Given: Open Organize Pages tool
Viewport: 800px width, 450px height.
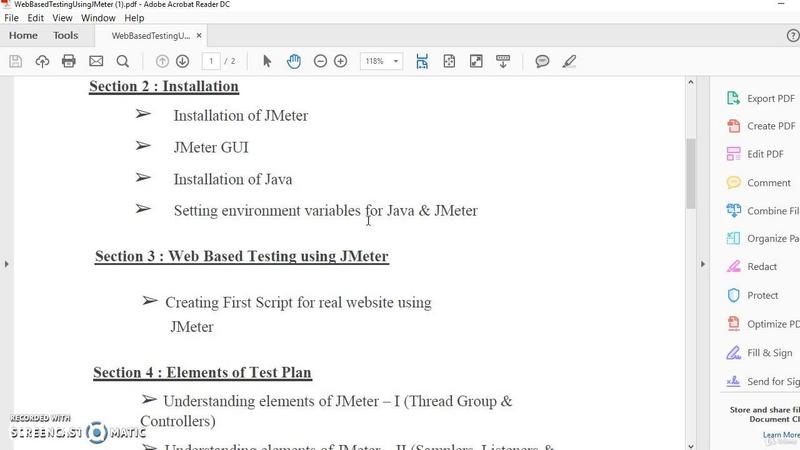Looking at the screenshot, I should [x=763, y=238].
